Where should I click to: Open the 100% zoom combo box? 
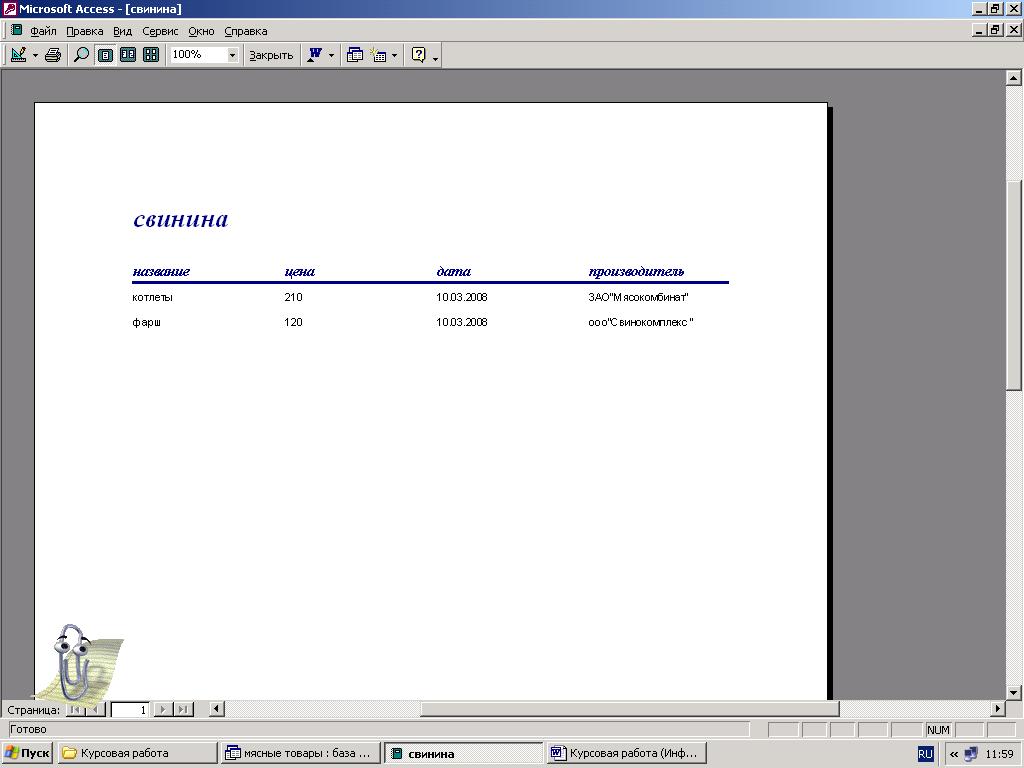point(204,55)
